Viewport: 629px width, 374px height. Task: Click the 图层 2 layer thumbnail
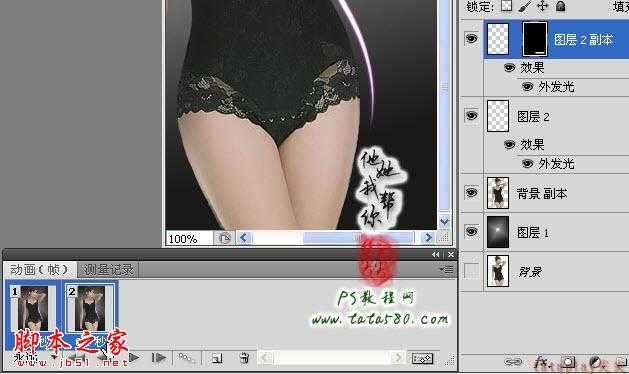click(498, 116)
